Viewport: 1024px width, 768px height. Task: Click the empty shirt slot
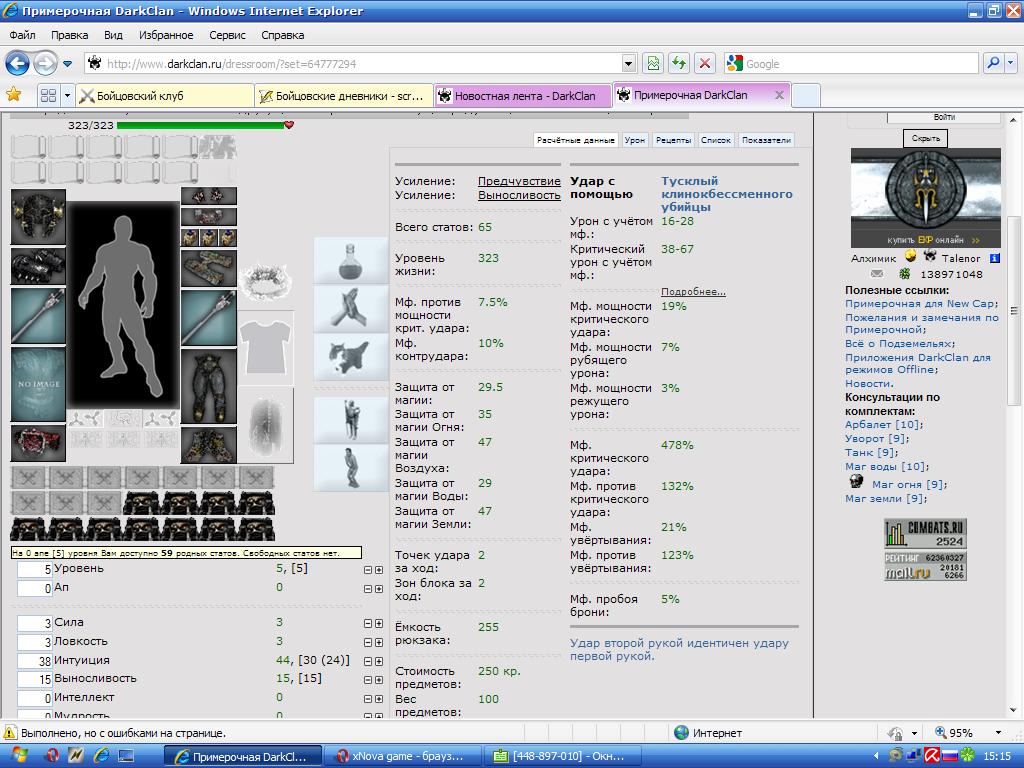click(x=265, y=347)
